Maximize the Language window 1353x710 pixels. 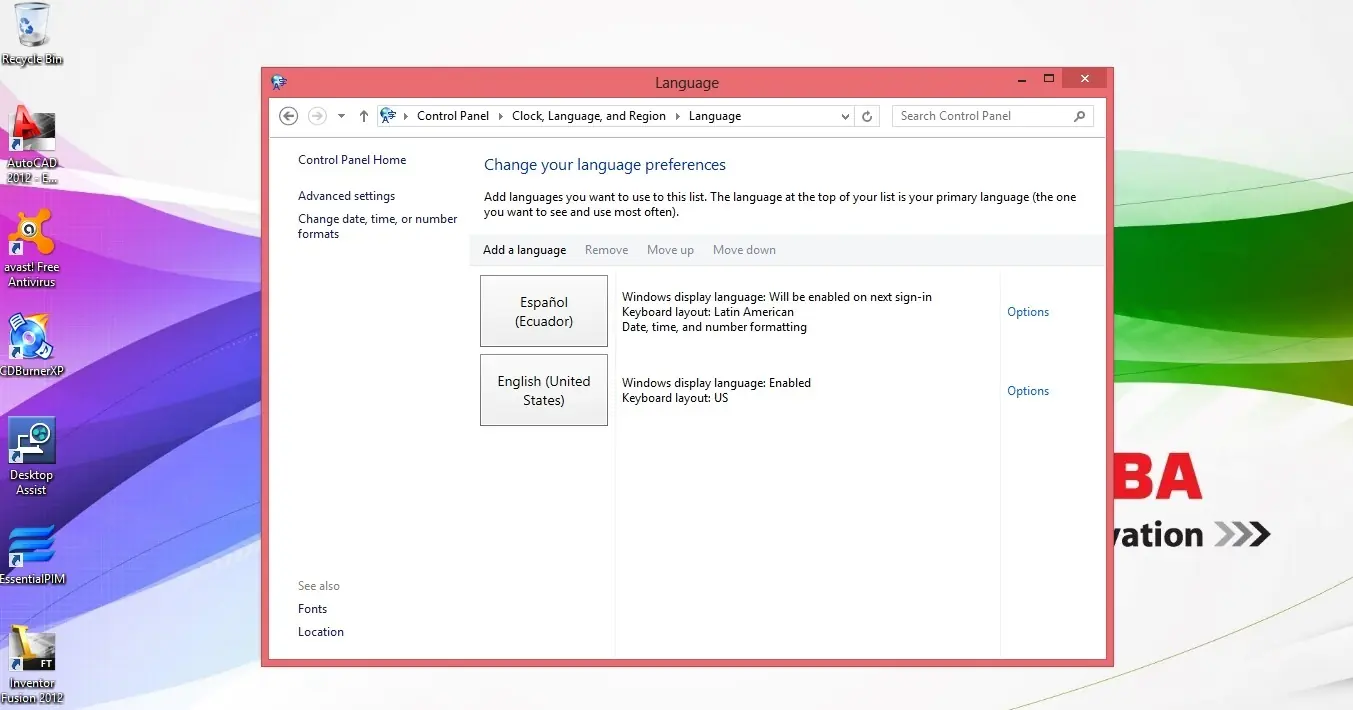(1049, 79)
